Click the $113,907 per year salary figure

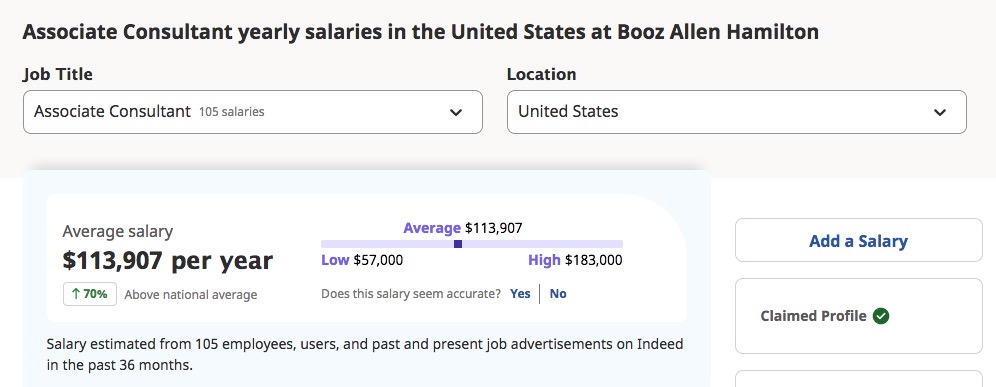168,261
